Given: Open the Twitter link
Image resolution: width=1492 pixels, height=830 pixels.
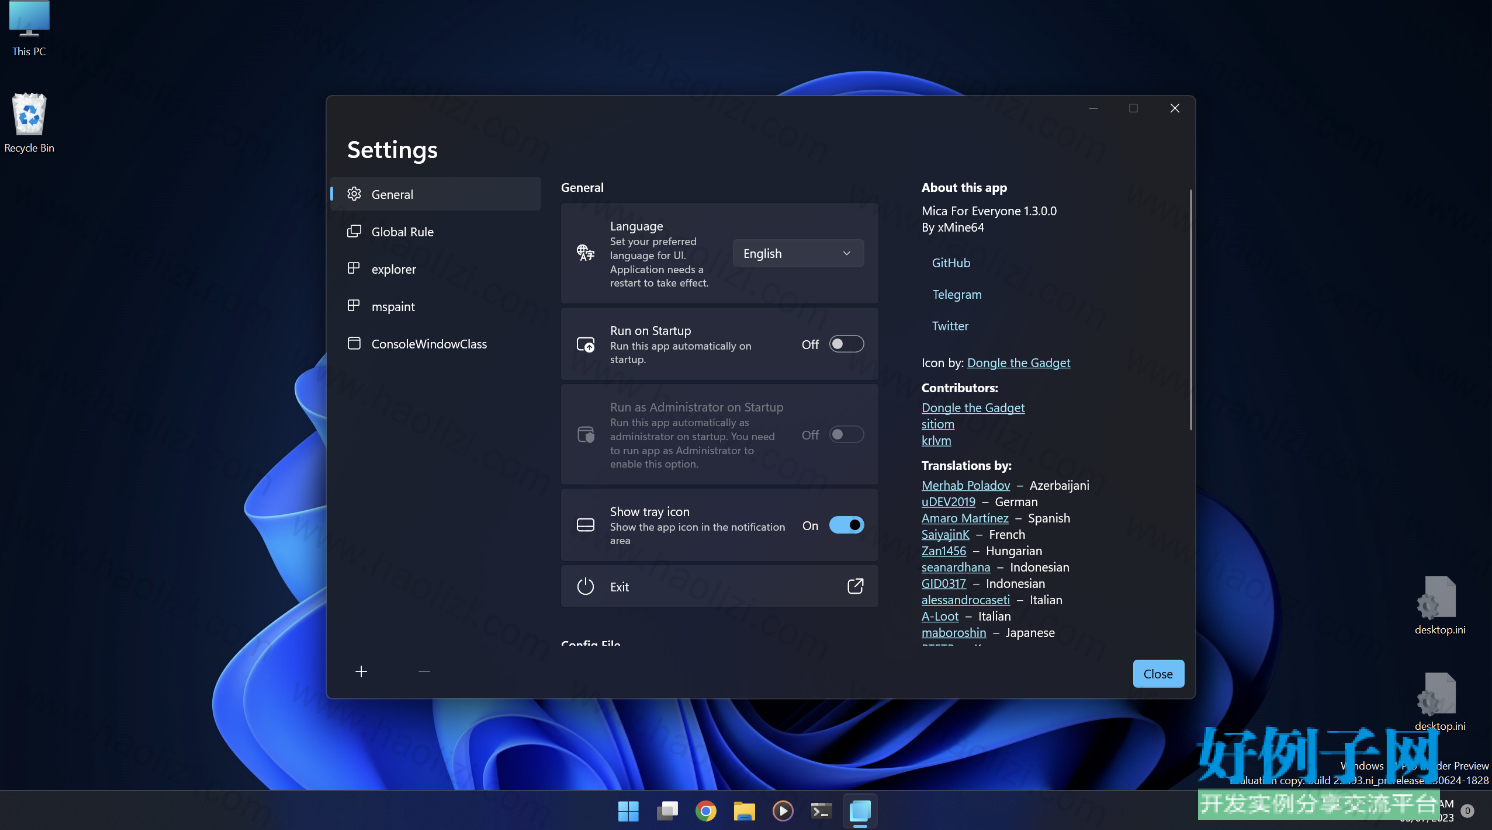Looking at the screenshot, I should coord(950,326).
